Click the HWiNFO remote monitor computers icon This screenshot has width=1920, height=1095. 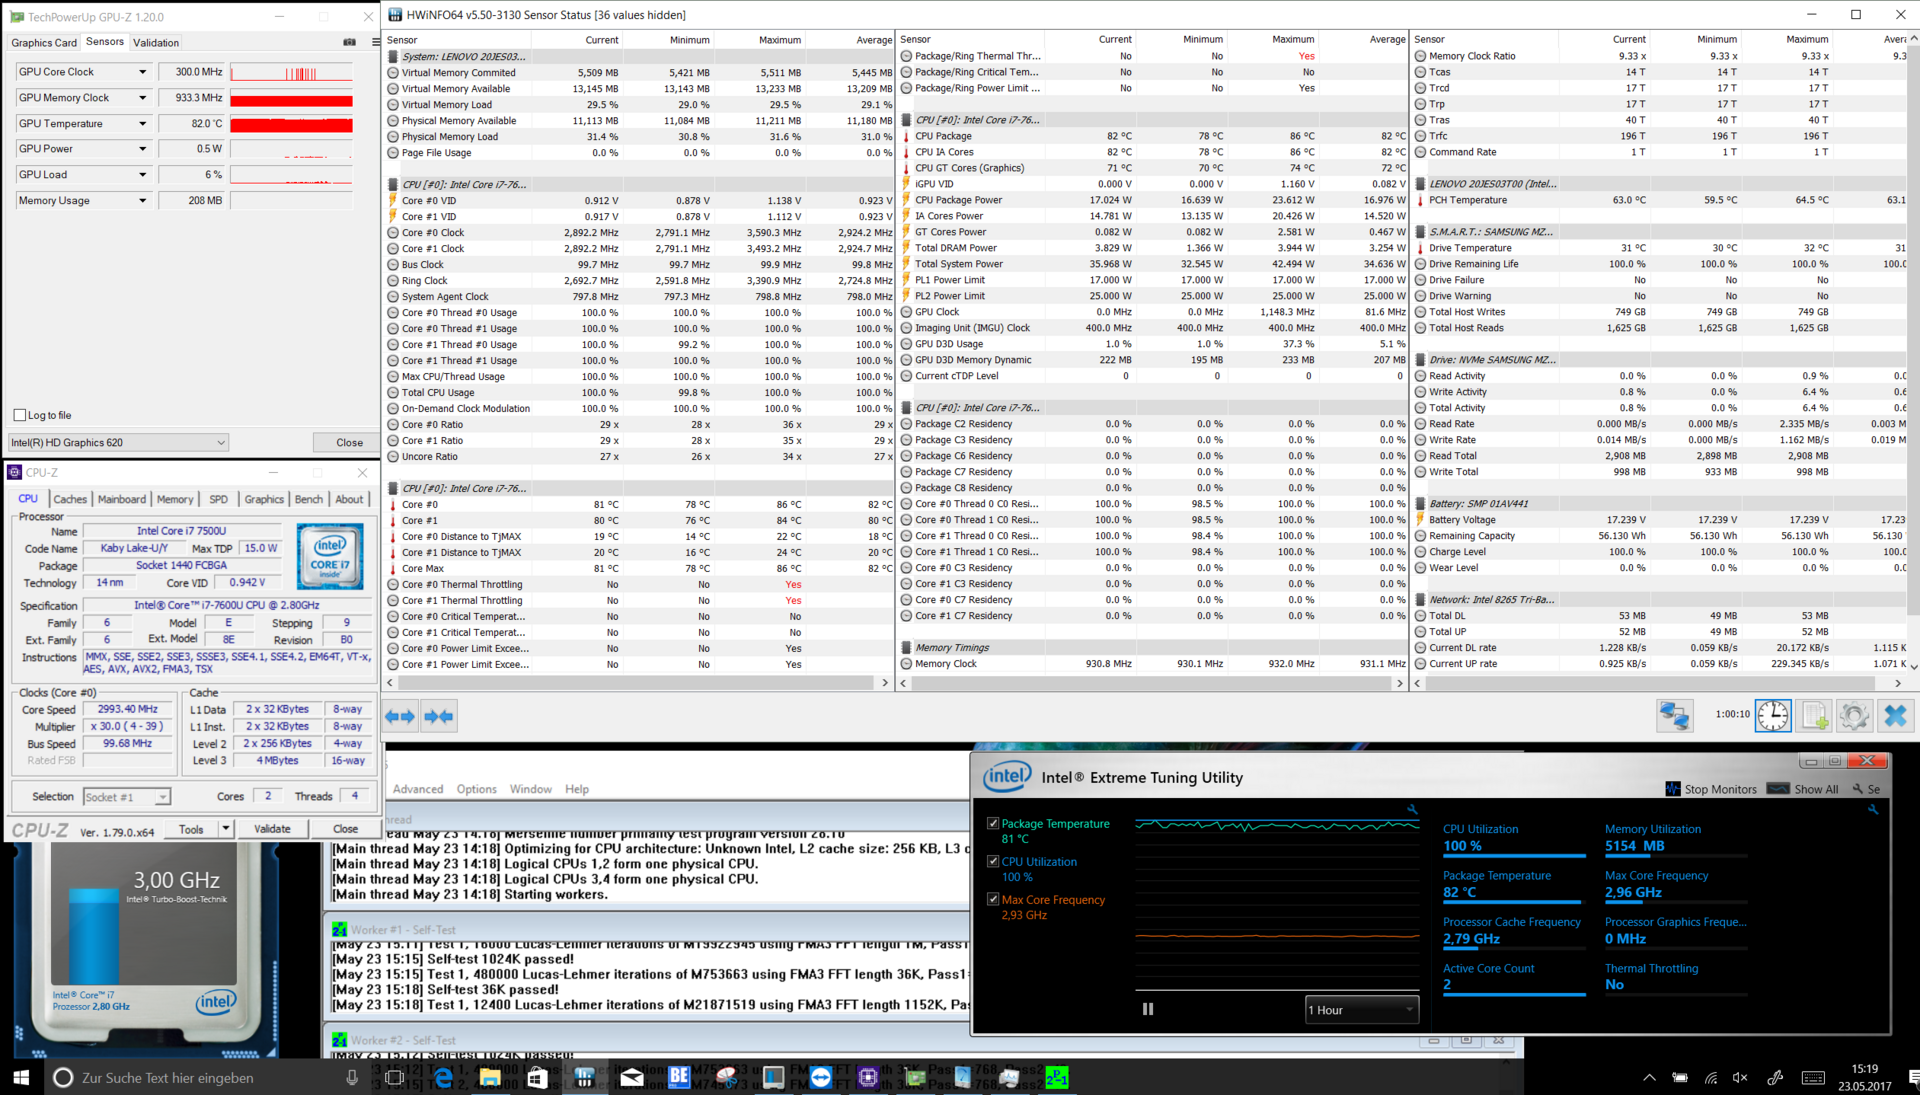tap(1674, 715)
